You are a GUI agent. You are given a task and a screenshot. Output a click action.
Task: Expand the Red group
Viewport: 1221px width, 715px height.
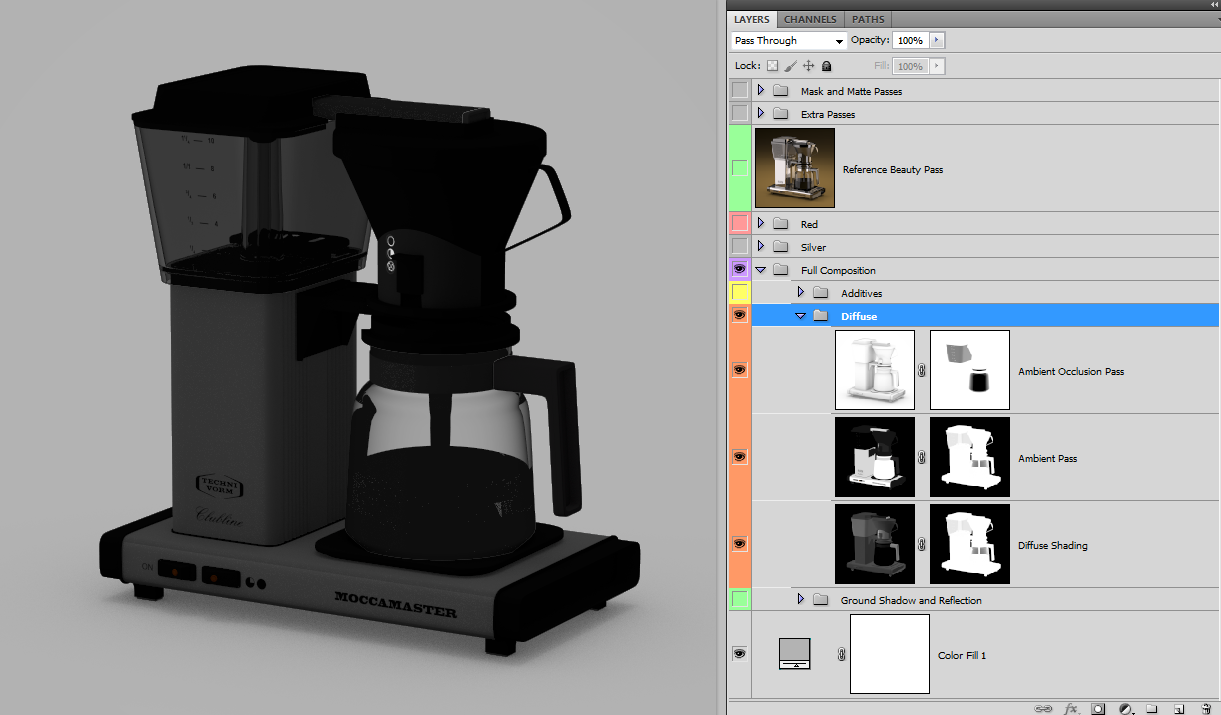[761, 223]
